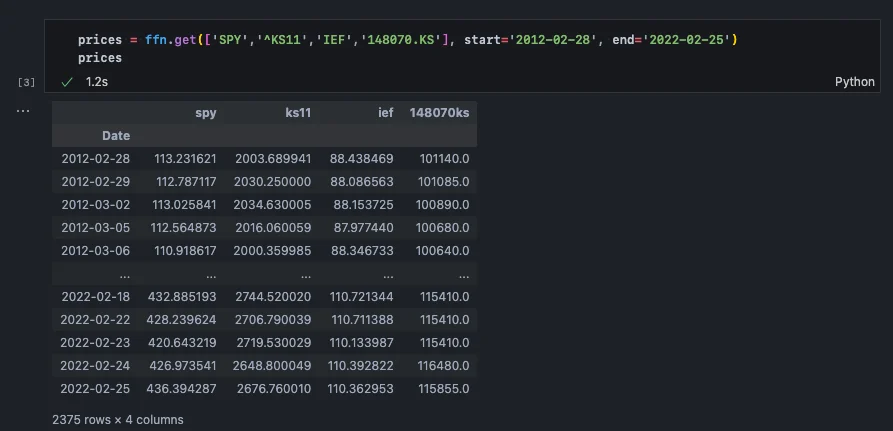The image size is (893, 431).
Task: Click the ks11 value 2648.800049
Action: (x=273, y=365)
